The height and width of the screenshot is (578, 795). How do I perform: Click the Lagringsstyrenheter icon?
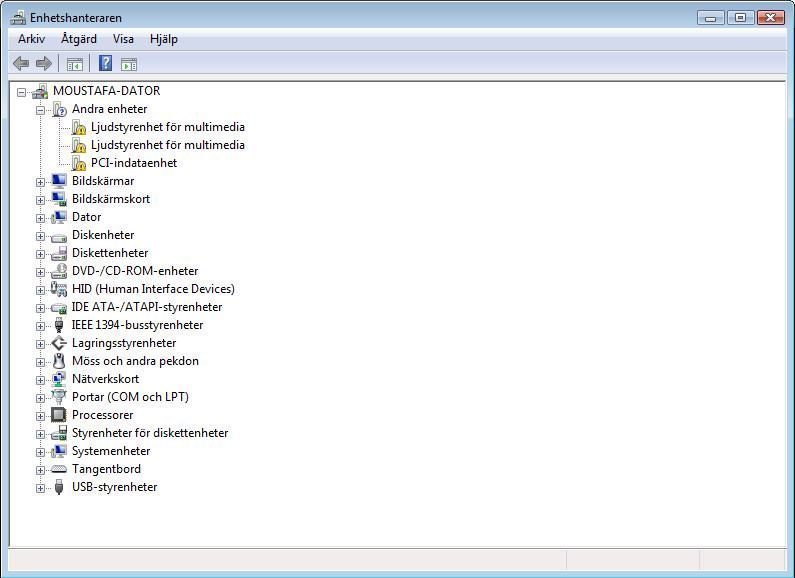click(x=59, y=343)
